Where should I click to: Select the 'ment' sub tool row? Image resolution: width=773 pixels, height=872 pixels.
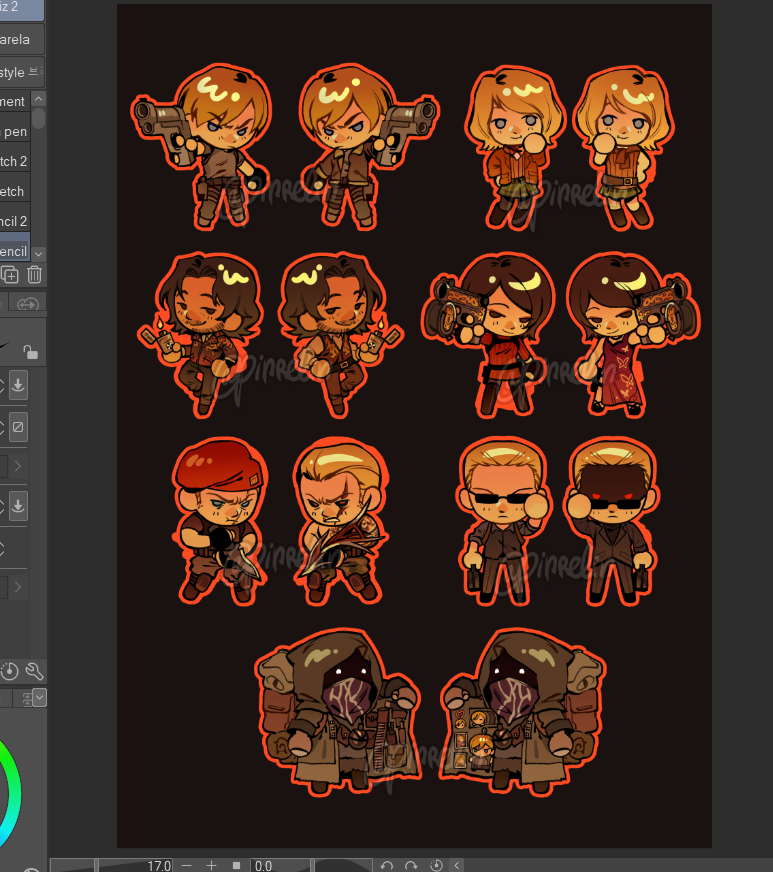[x=15, y=102]
